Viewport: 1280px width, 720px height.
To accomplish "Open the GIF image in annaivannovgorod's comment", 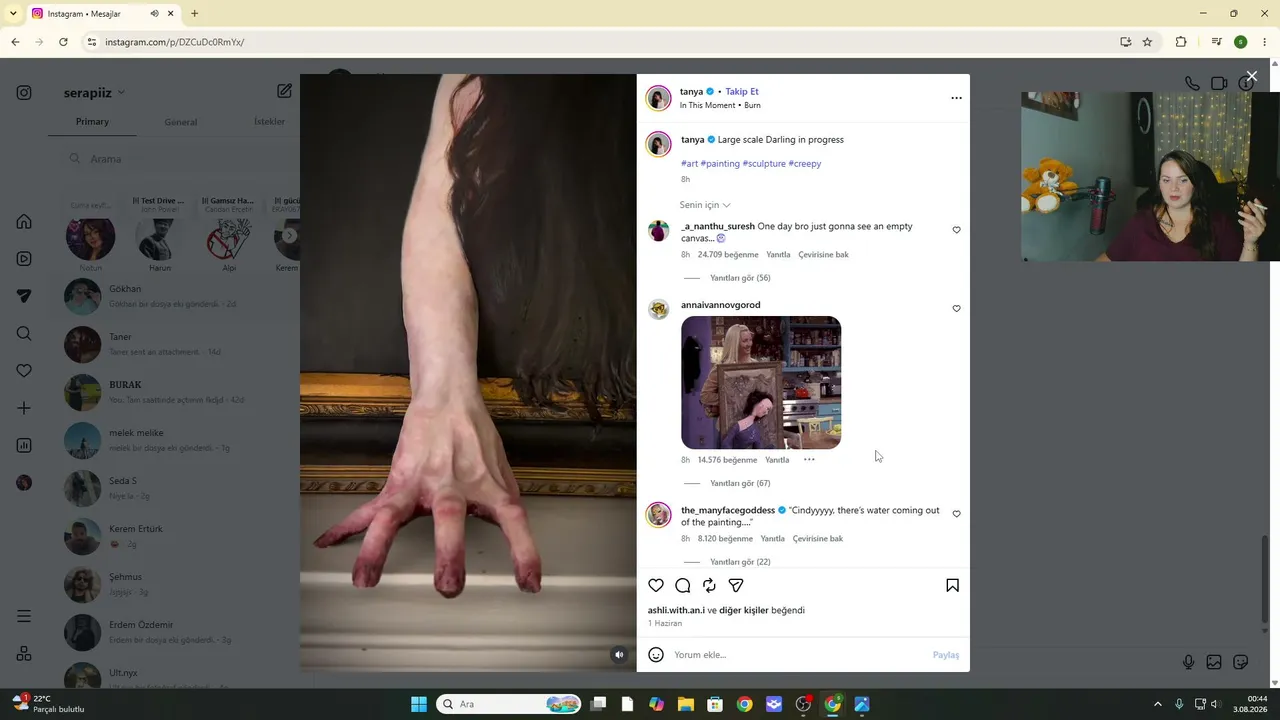I will pyautogui.click(x=761, y=383).
